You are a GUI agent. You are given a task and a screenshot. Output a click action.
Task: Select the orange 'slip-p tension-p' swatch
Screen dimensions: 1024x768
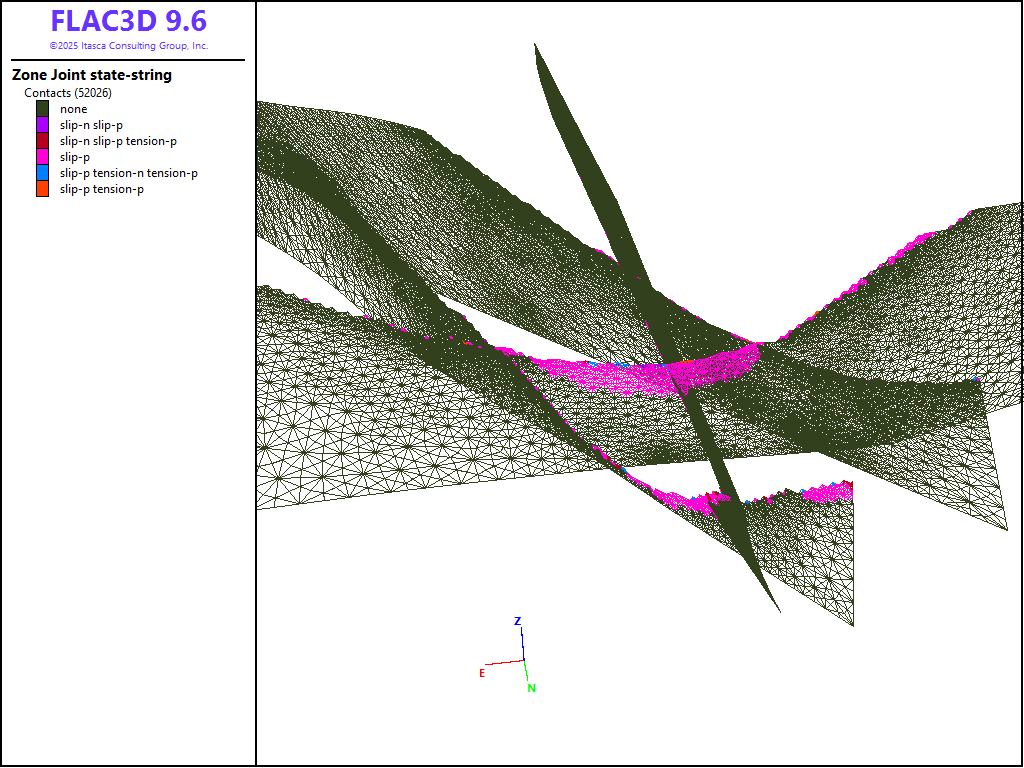(x=42, y=189)
